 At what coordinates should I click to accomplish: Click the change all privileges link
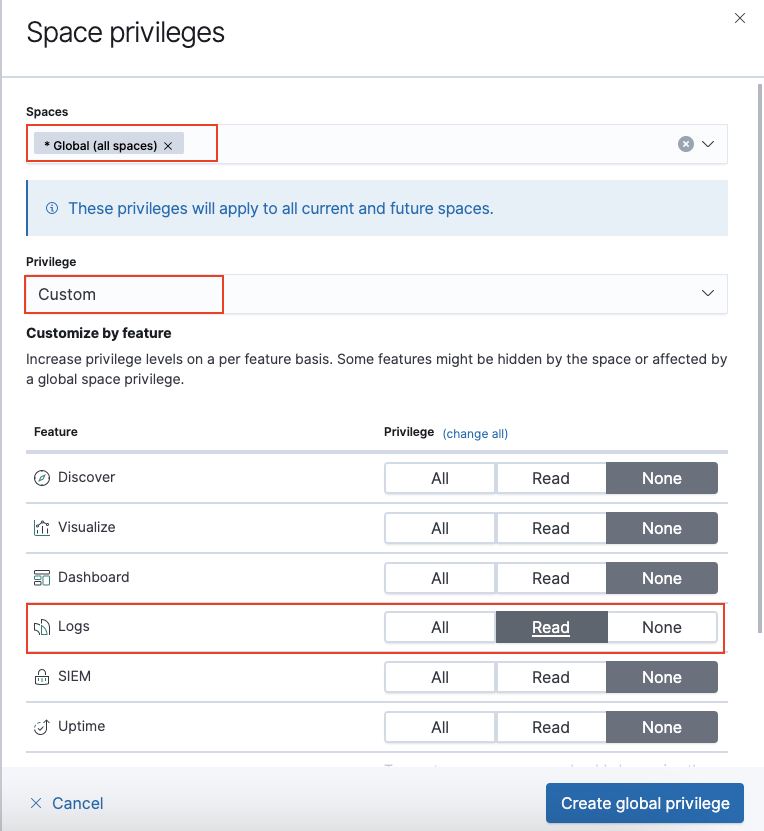[x=475, y=434]
